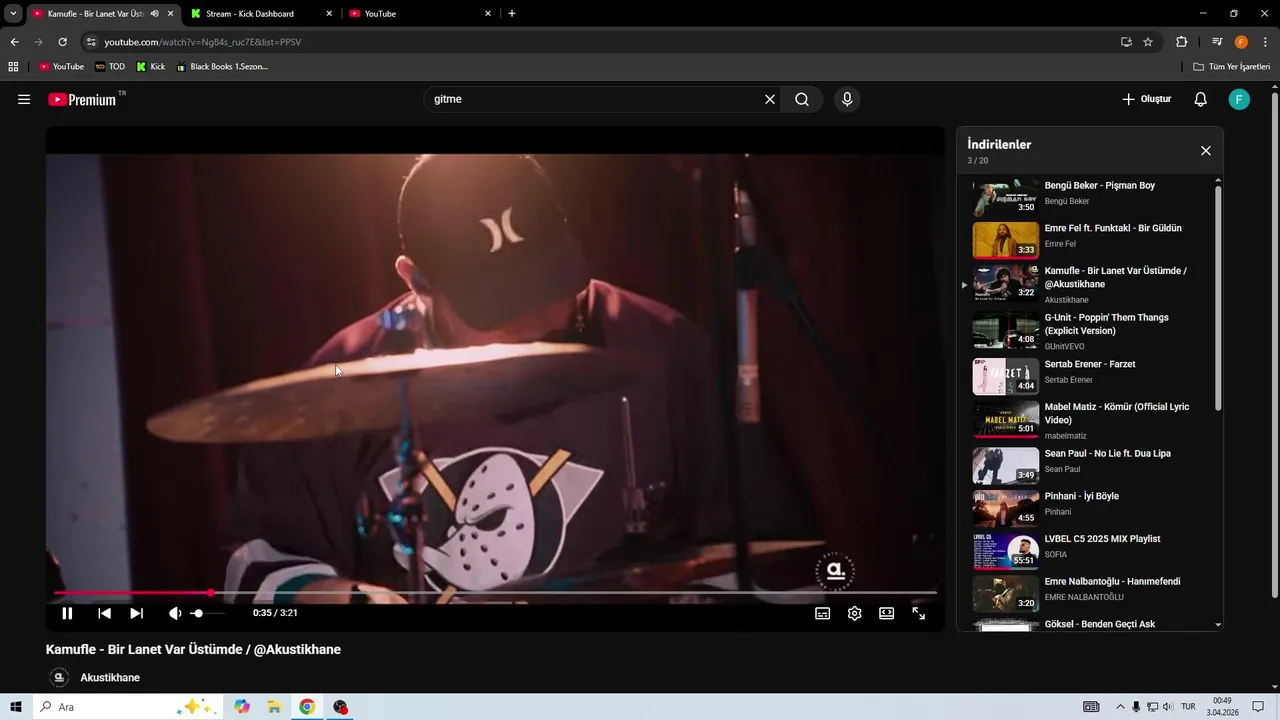Open Chrome three-dot menu
This screenshot has height=720, width=1280.
(x=1265, y=42)
